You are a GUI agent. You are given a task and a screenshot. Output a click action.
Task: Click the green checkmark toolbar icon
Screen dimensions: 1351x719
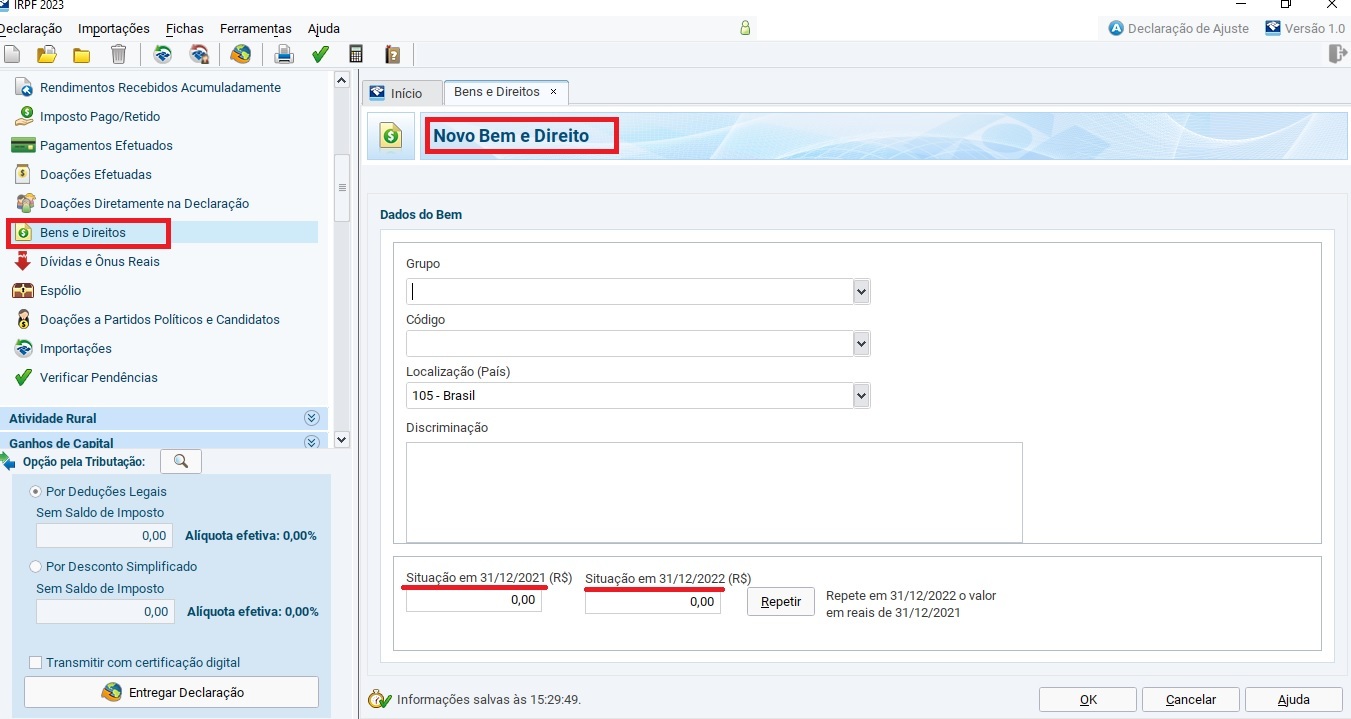[x=320, y=54]
